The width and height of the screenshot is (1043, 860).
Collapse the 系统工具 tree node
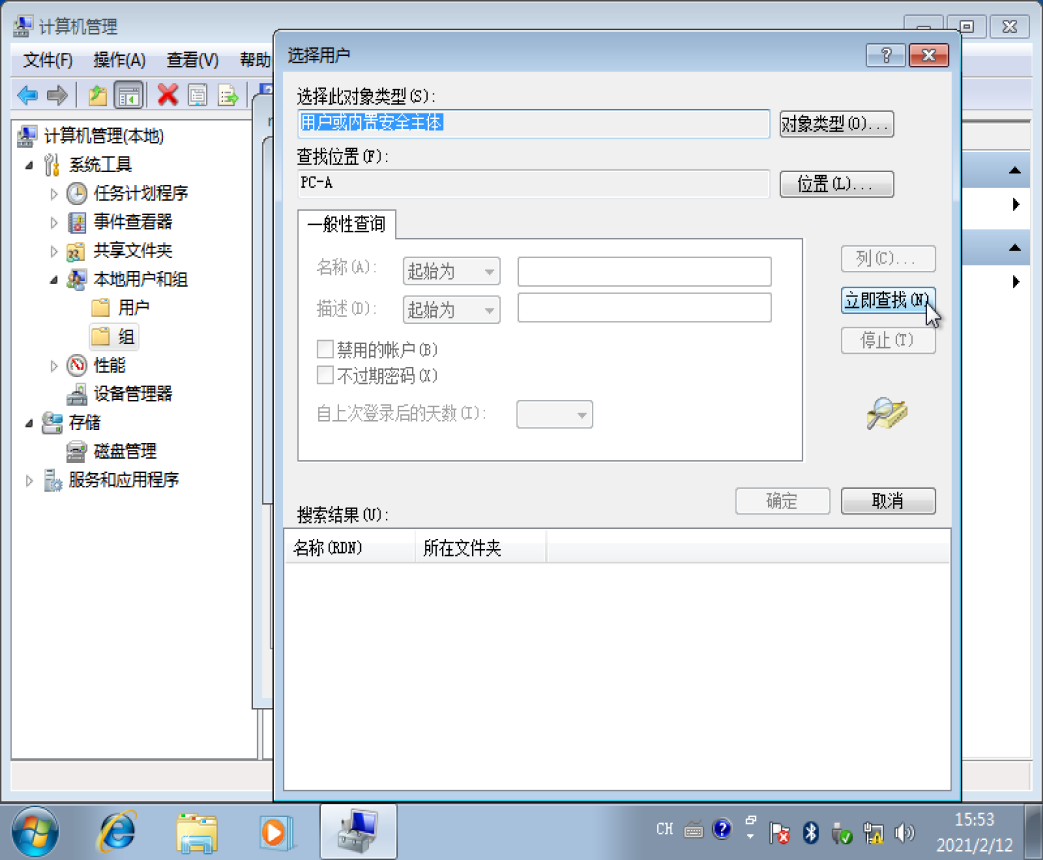coord(29,165)
